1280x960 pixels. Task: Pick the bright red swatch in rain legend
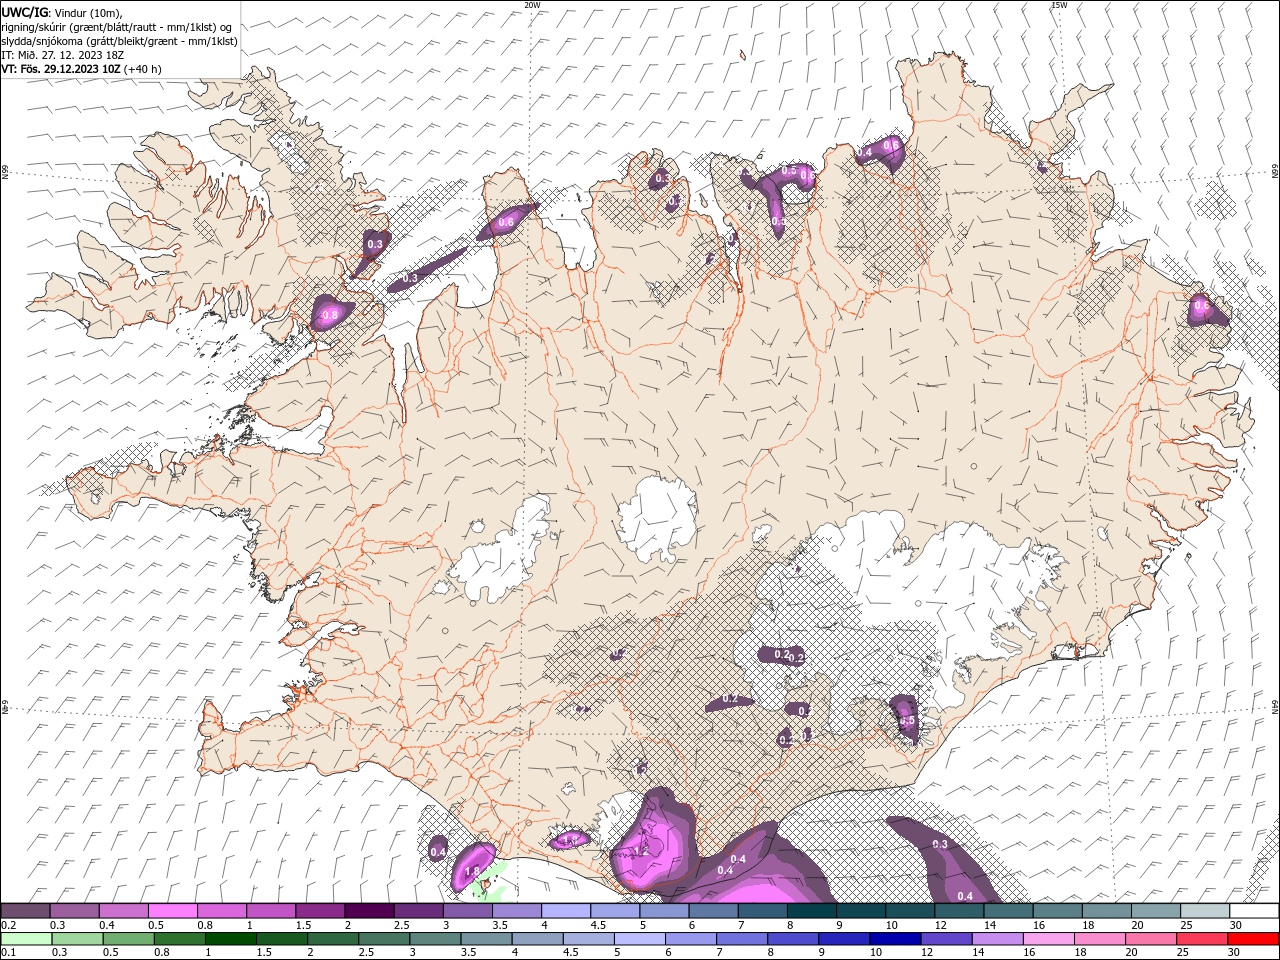pyautogui.click(x=1253, y=939)
